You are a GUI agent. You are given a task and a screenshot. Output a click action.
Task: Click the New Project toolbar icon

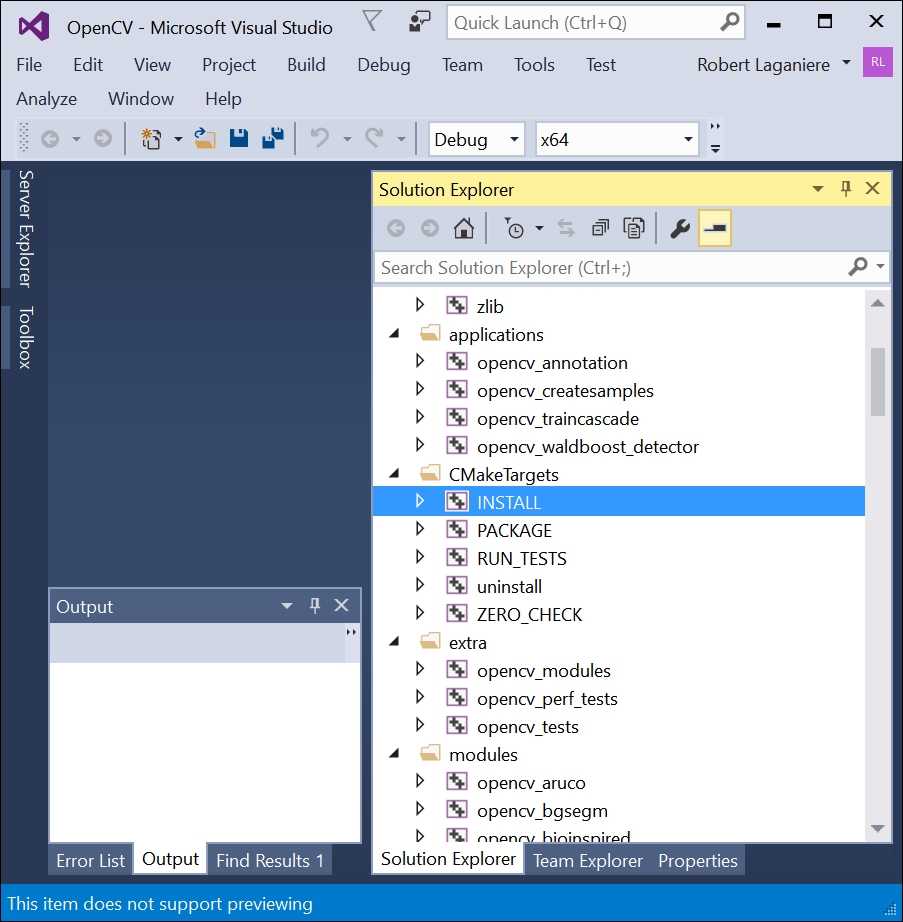click(x=151, y=139)
